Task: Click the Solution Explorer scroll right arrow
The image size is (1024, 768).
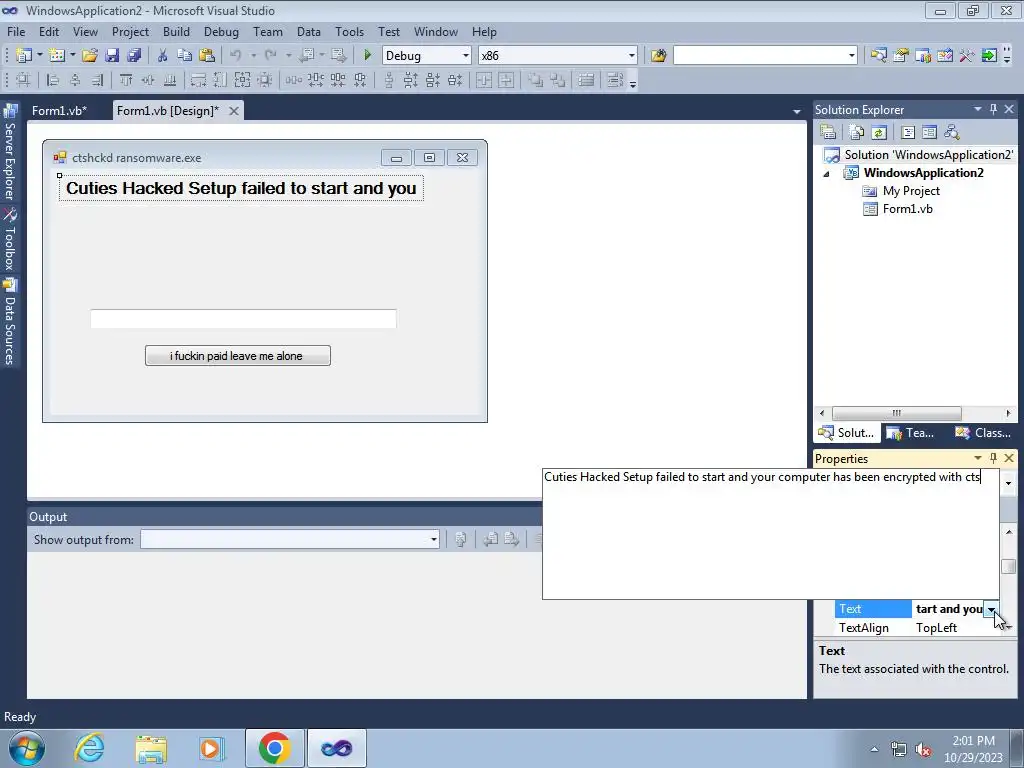Action: point(1008,413)
